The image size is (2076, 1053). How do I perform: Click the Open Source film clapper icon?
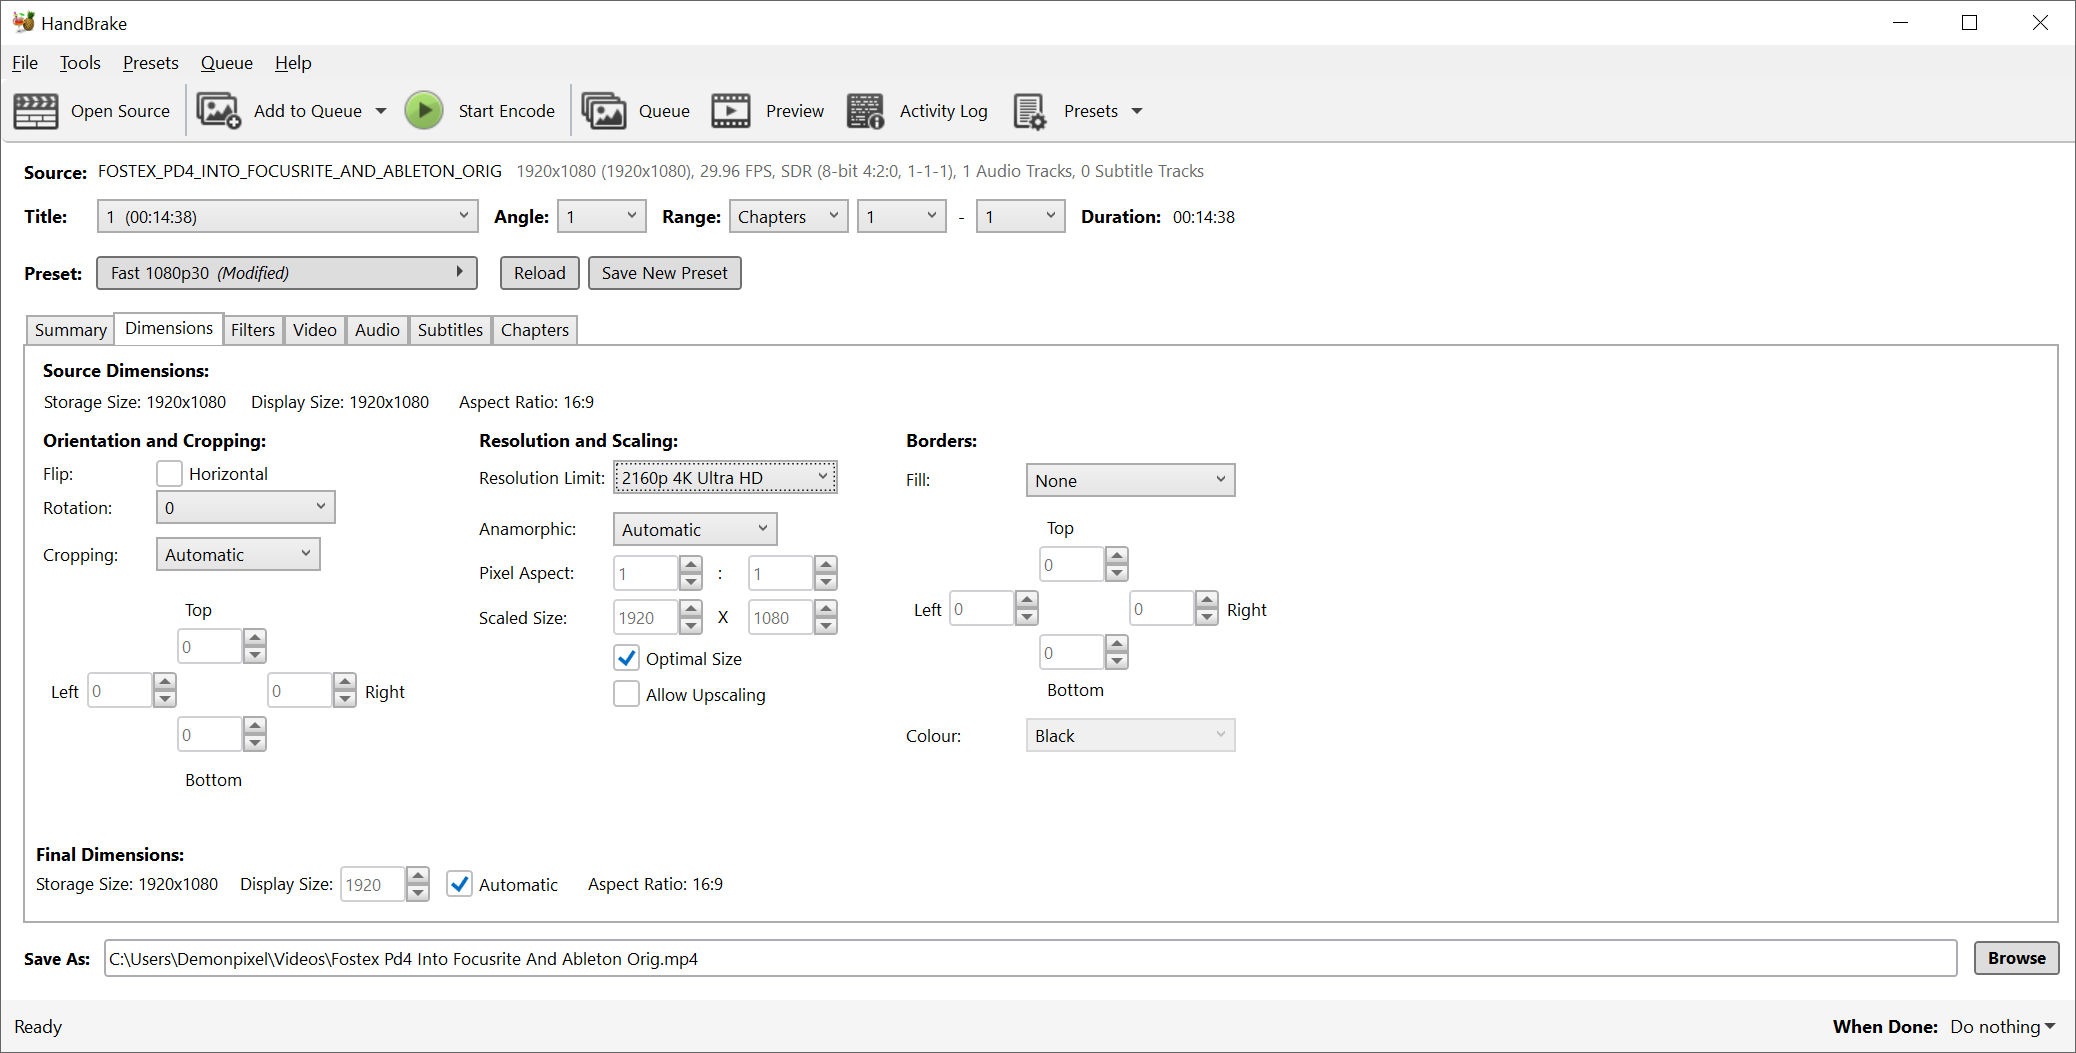pyautogui.click(x=35, y=111)
